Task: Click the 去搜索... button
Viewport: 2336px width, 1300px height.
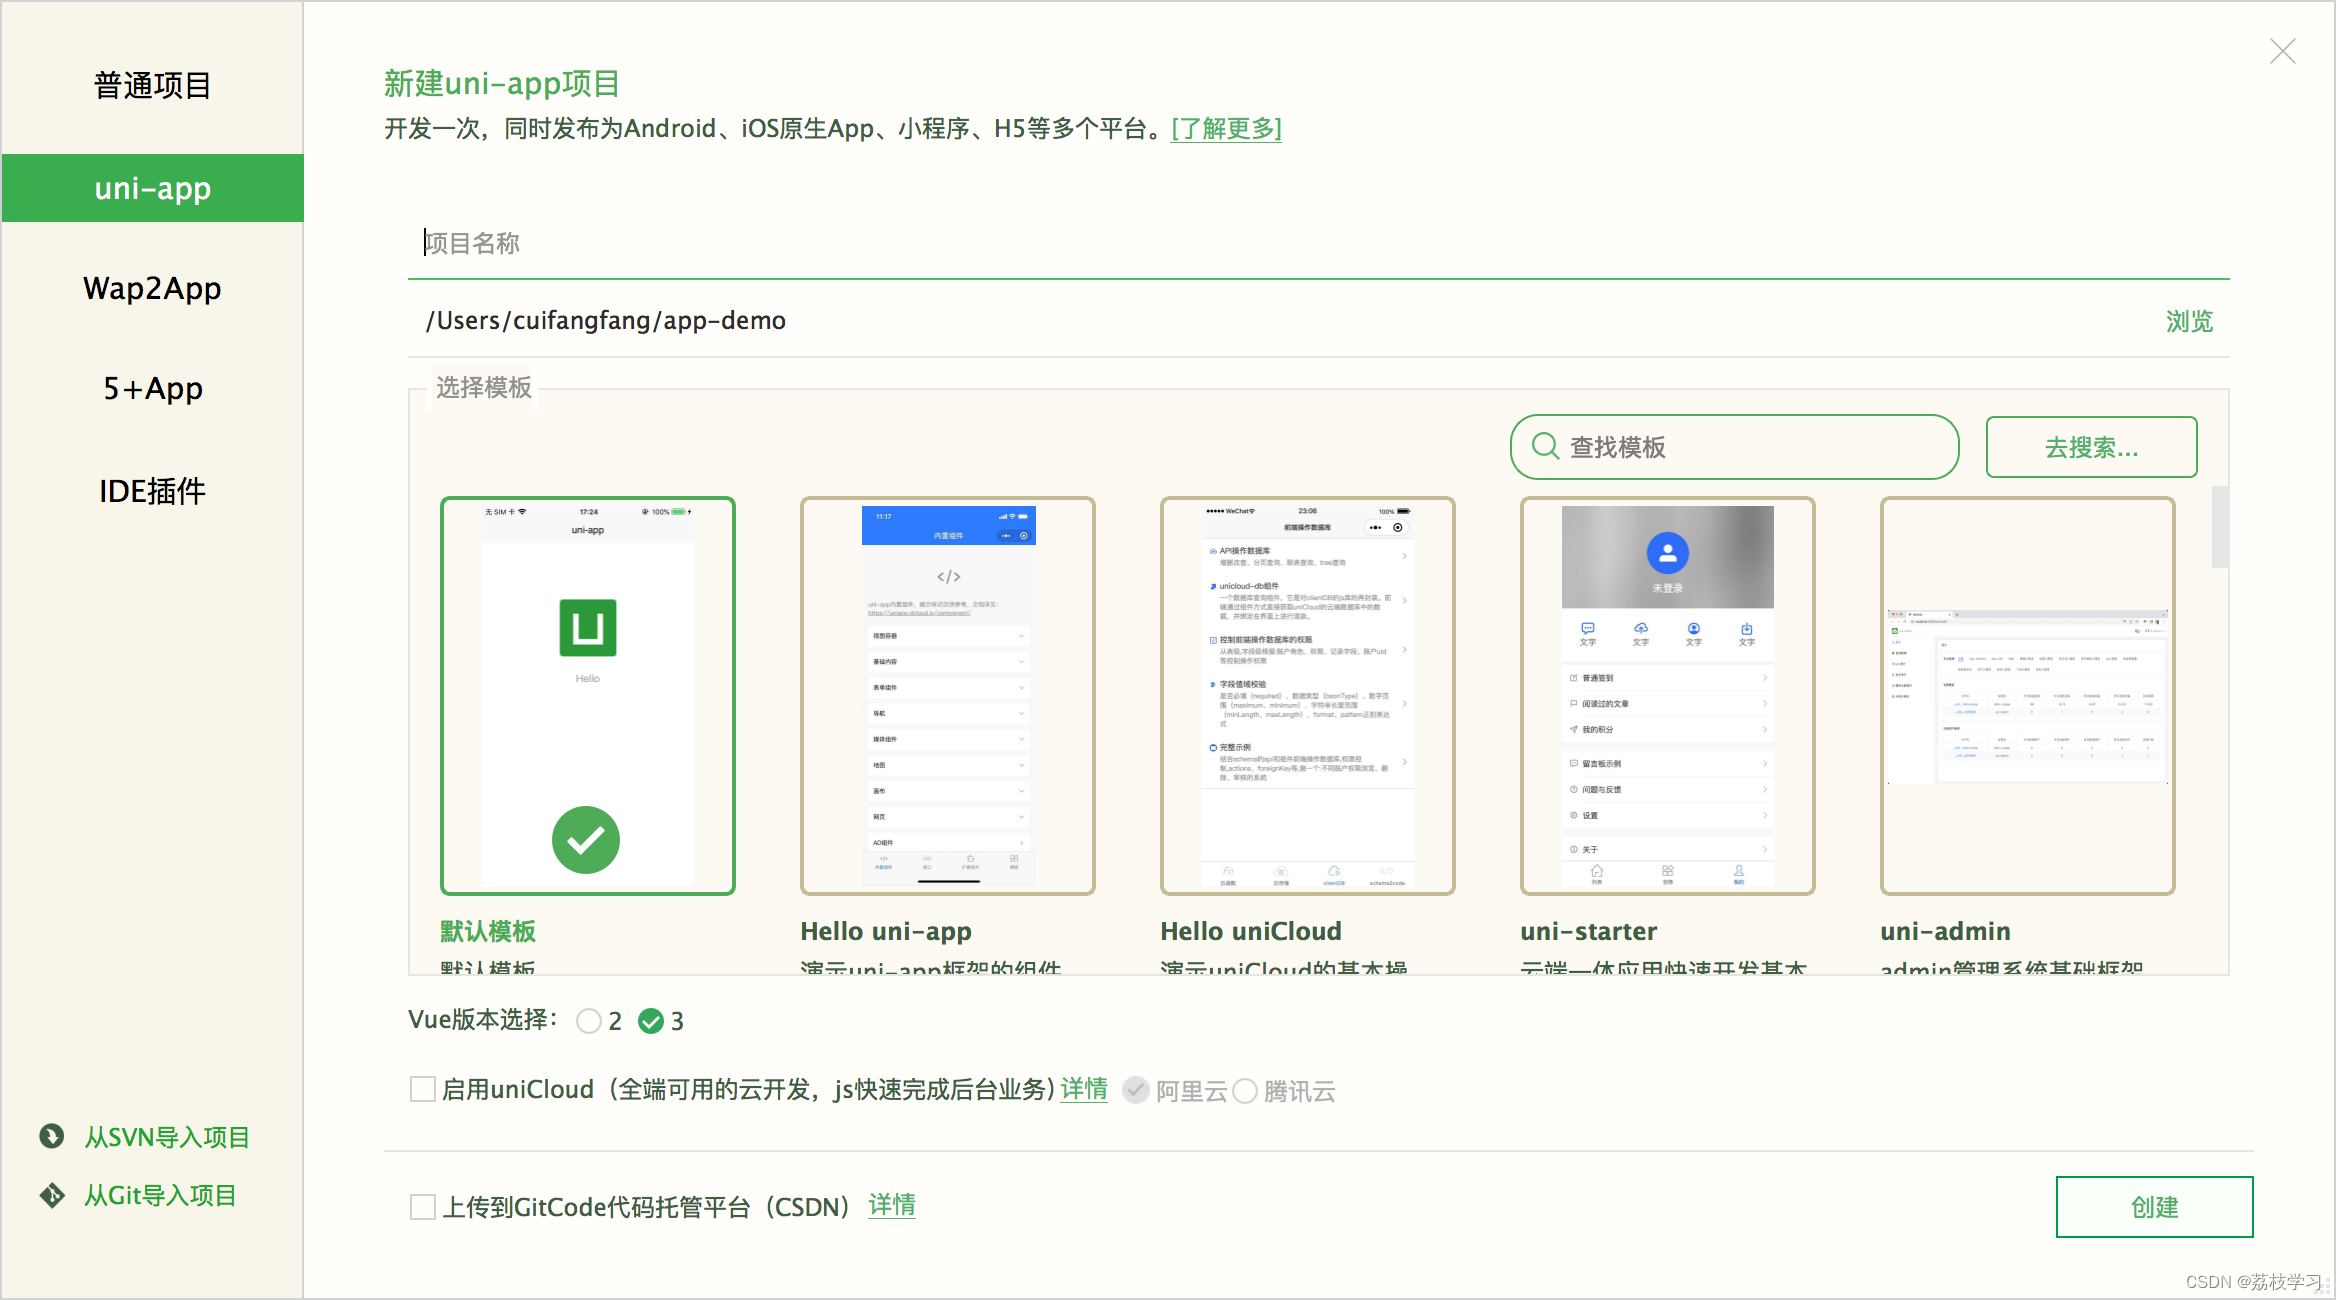Action: point(2091,446)
